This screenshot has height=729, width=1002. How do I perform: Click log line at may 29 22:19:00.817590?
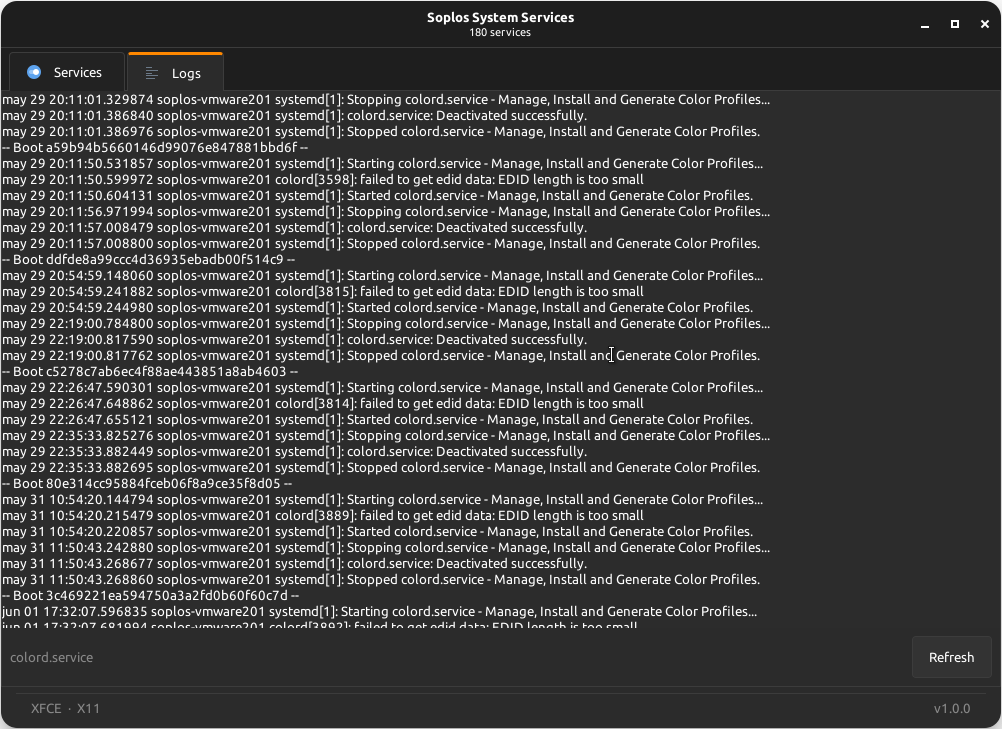coord(295,339)
